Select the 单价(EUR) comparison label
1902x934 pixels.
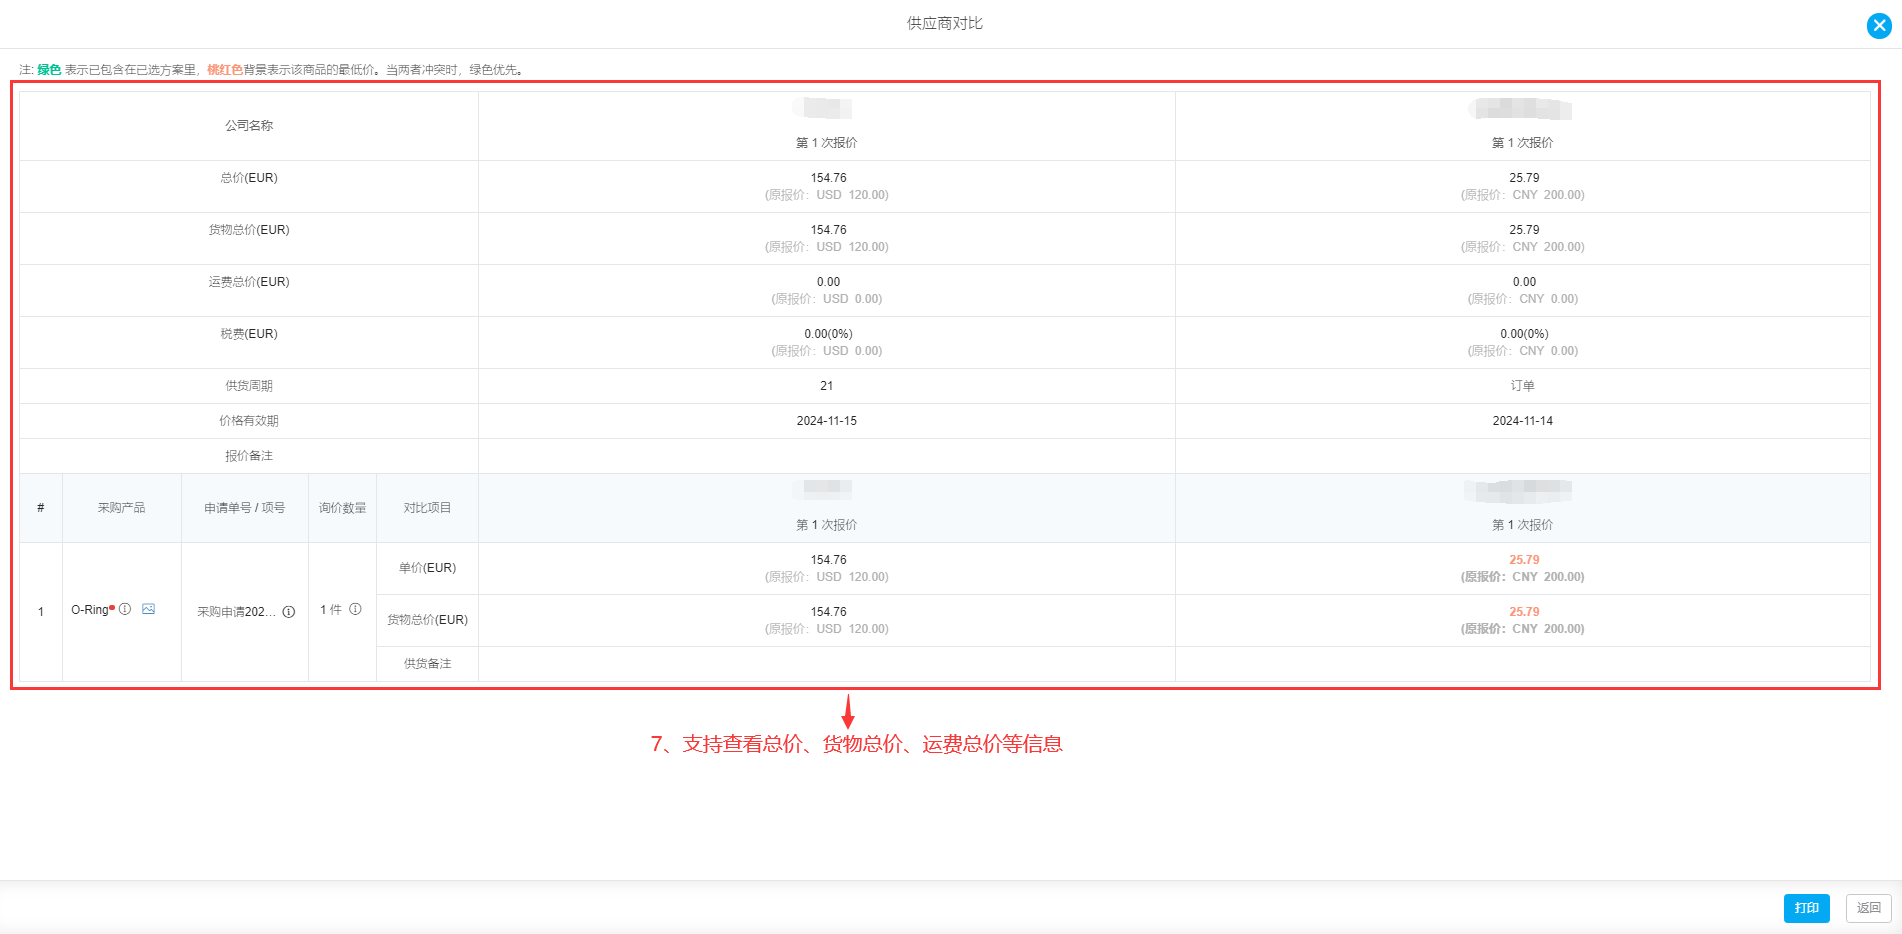(x=427, y=568)
